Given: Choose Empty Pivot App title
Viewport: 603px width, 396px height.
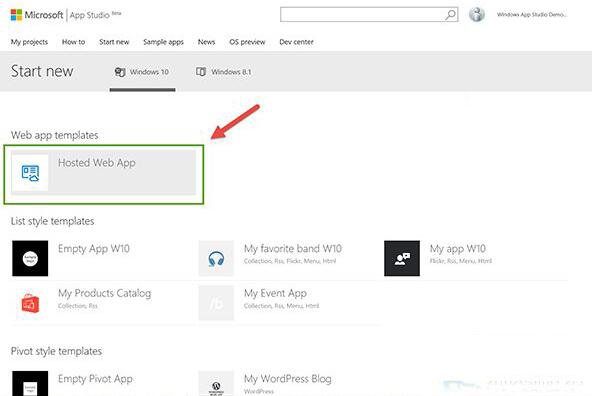Looking at the screenshot, I should pyautogui.click(x=95, y=379).
